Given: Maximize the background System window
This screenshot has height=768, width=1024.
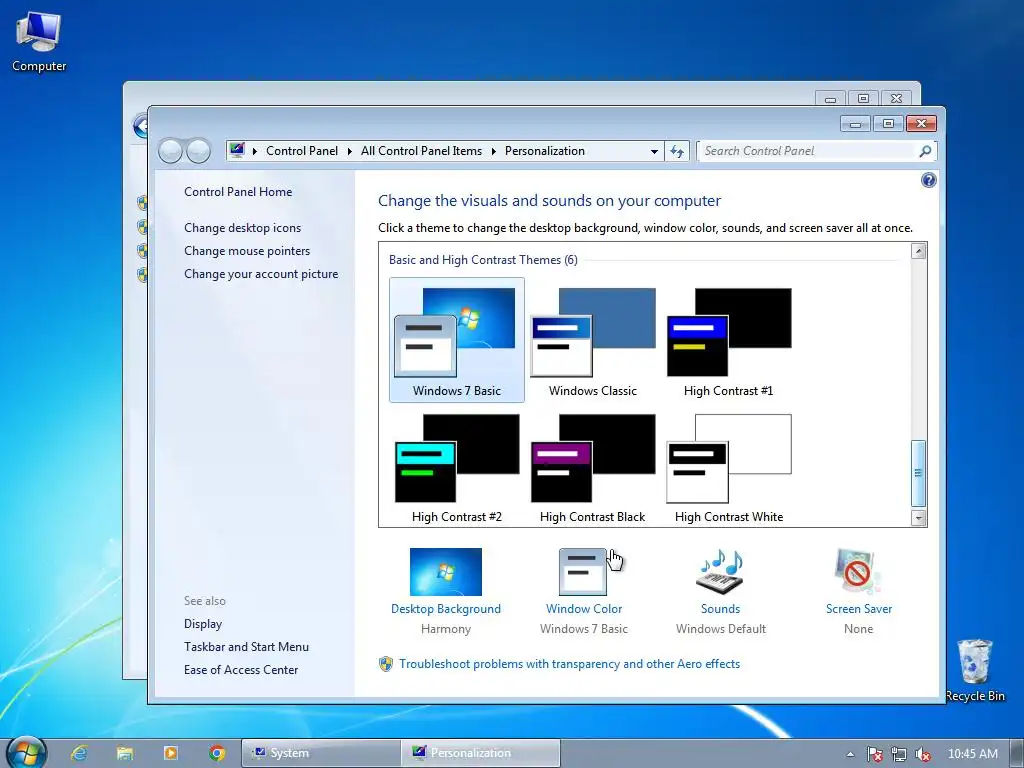Looking at the screenshot, I should tap(863, 99).
